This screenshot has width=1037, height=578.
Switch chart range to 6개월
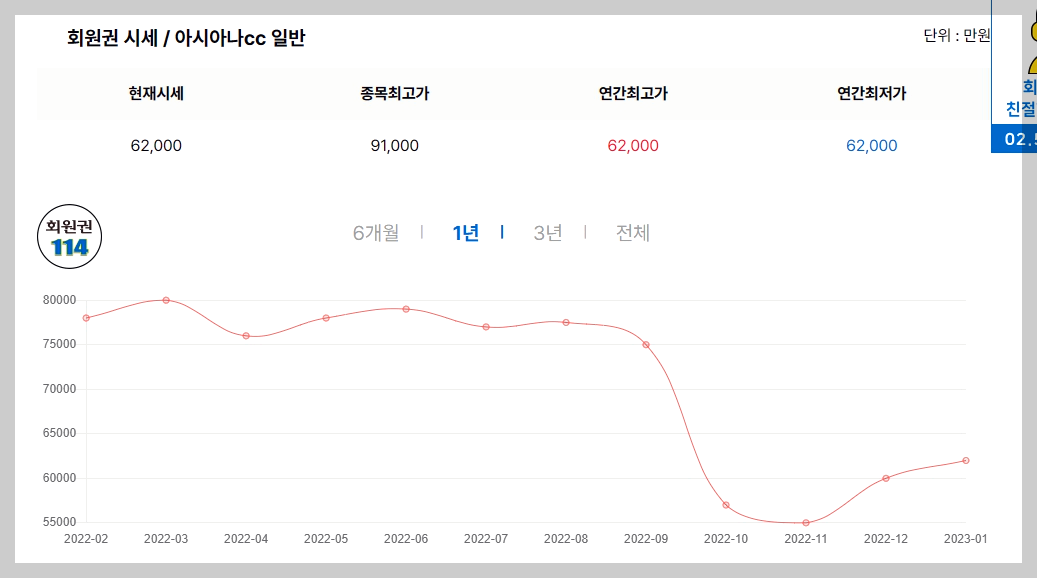click(x=376, y=233)
